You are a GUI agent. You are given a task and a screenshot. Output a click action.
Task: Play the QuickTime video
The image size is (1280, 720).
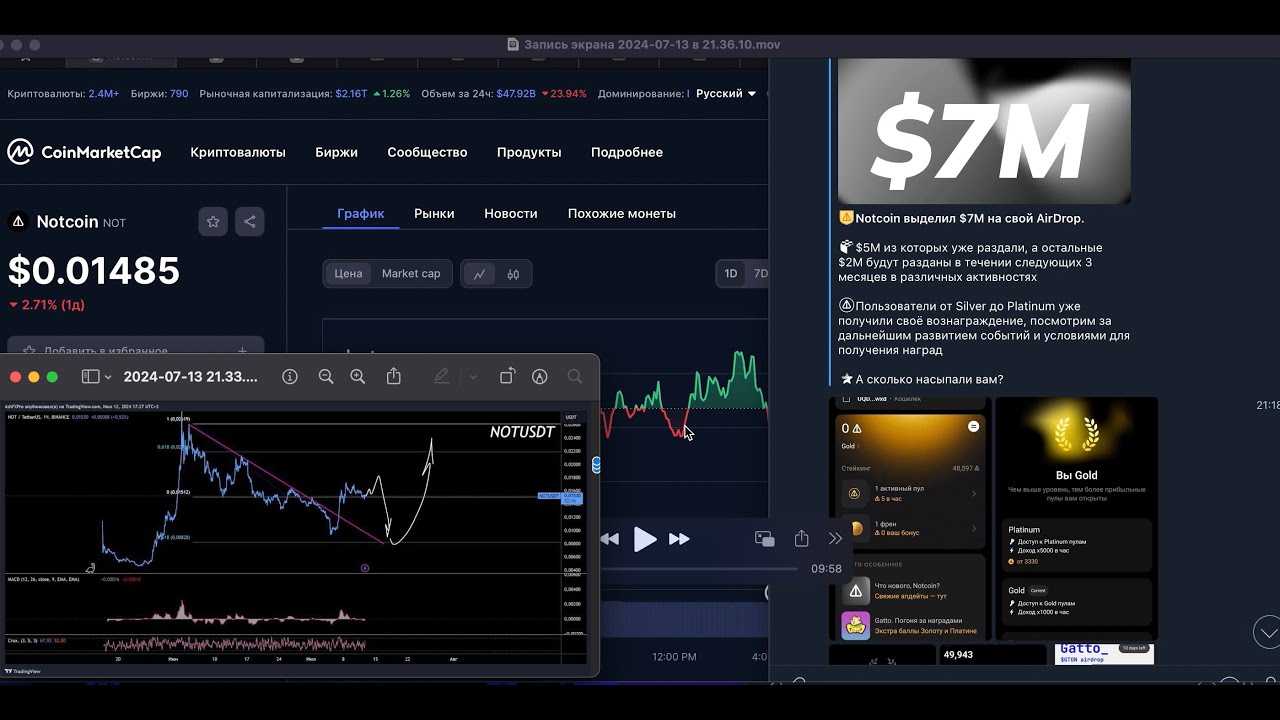pyautogui.click(x=645, y=540)
